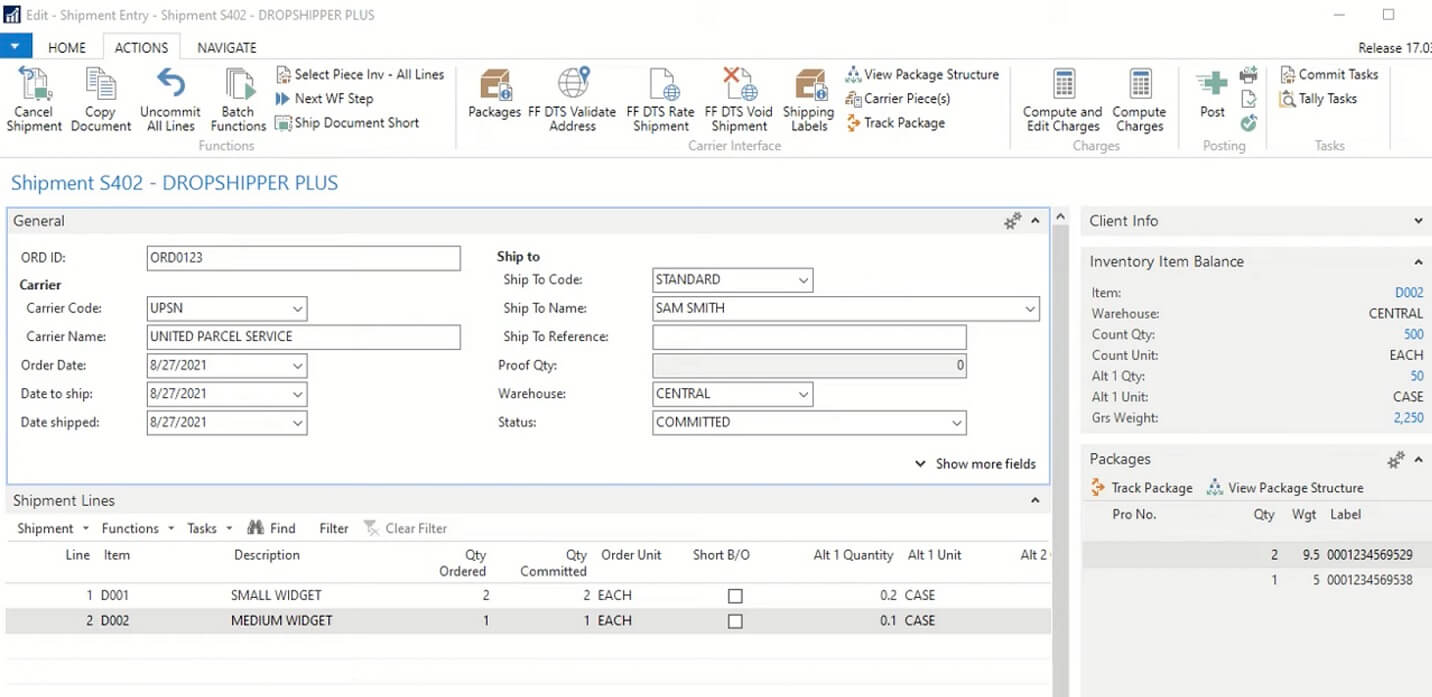Screen dimensions: 1432x697
Task: Check Short B/O for line 1 SMALL WIDGET
Action: pos(735,594)
